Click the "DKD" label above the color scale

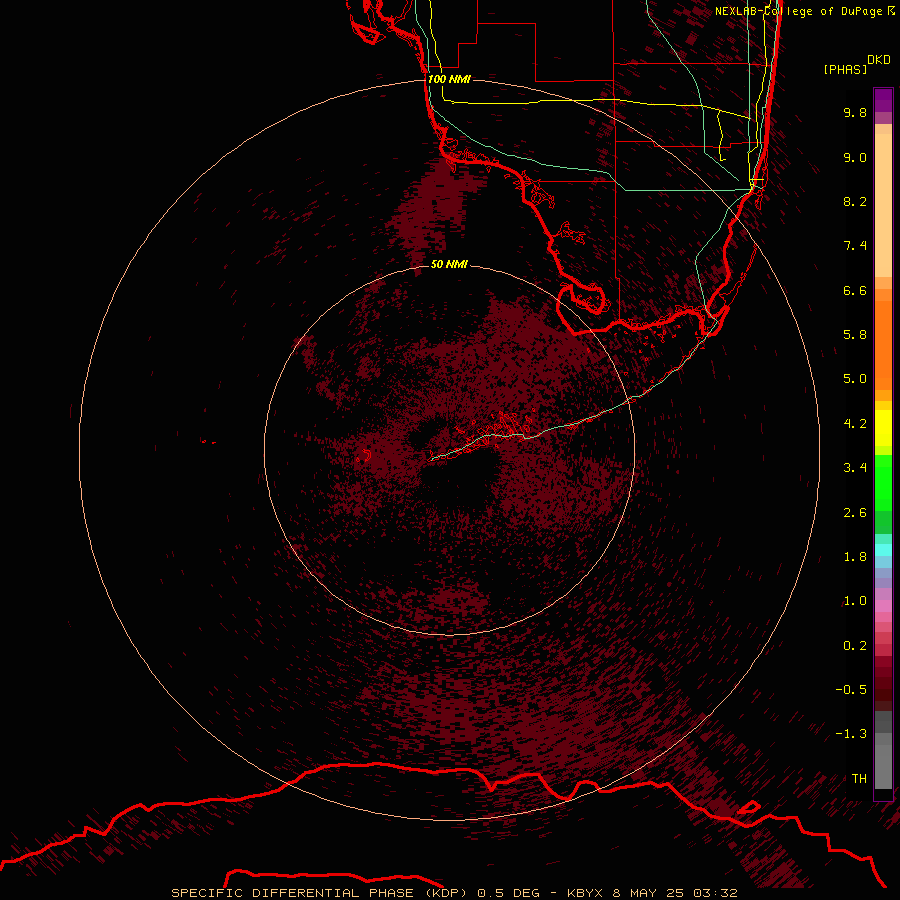(879, 60)
